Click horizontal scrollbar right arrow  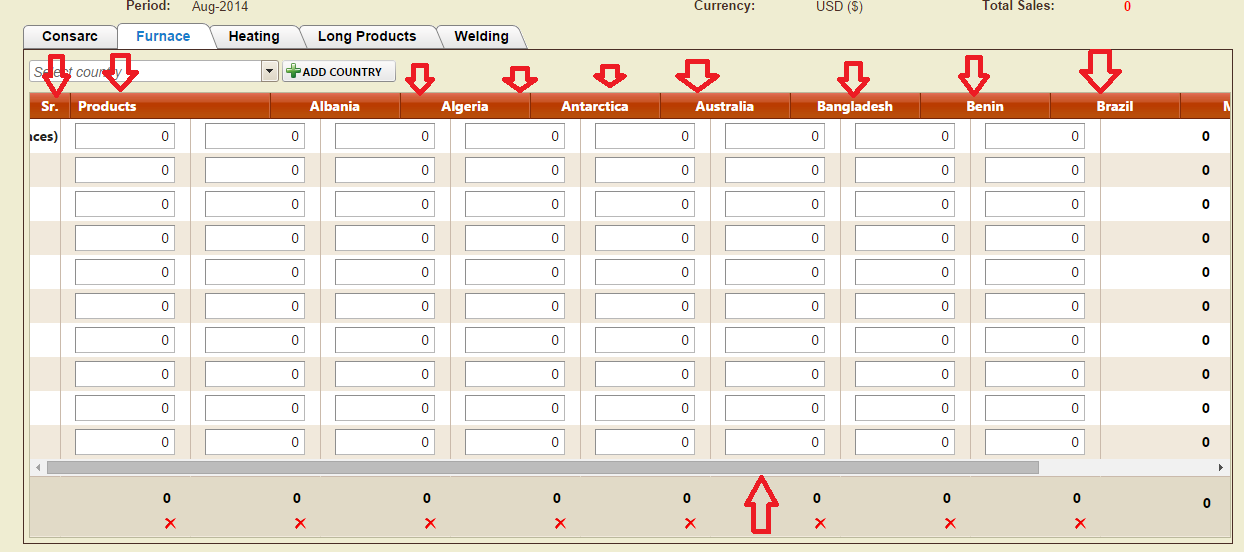(x=1221, y=468)
